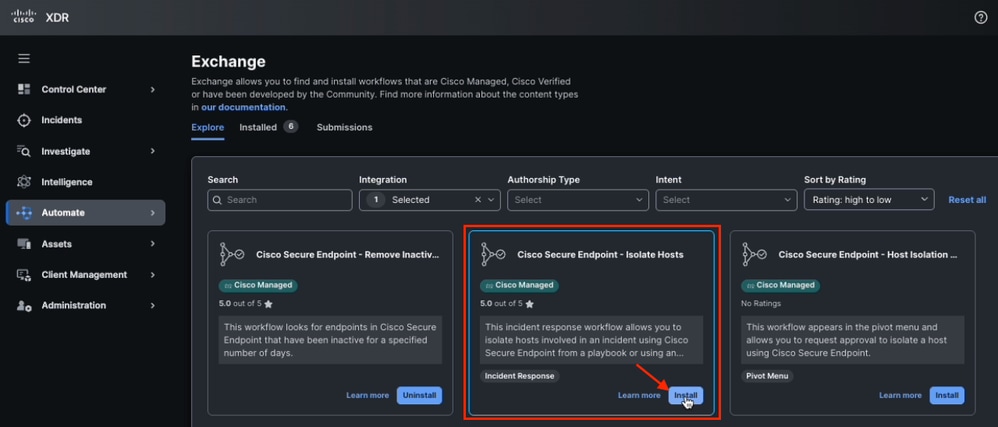Viewport: 998px width, 427px height.
Task: Click workflow icon on Isolate Hosts card
Action: 493,254
